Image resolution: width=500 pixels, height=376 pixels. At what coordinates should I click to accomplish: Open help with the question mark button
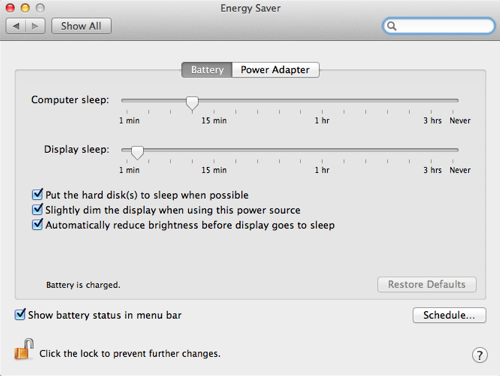coord(480,355)
